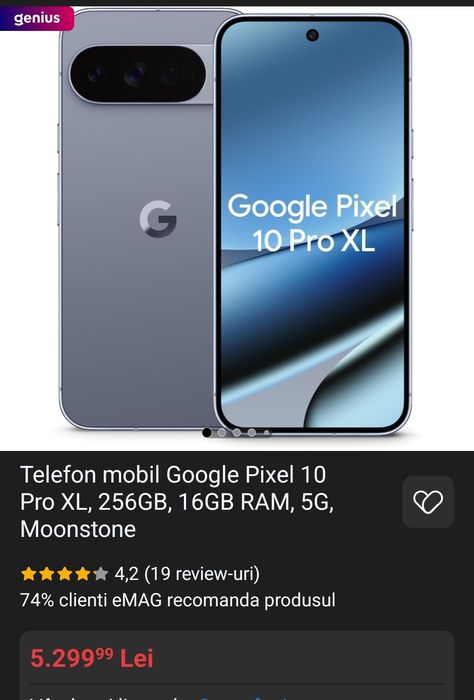Jump to the third carousel dot
This screenshot has width=474, height=700.
(237, 432)
